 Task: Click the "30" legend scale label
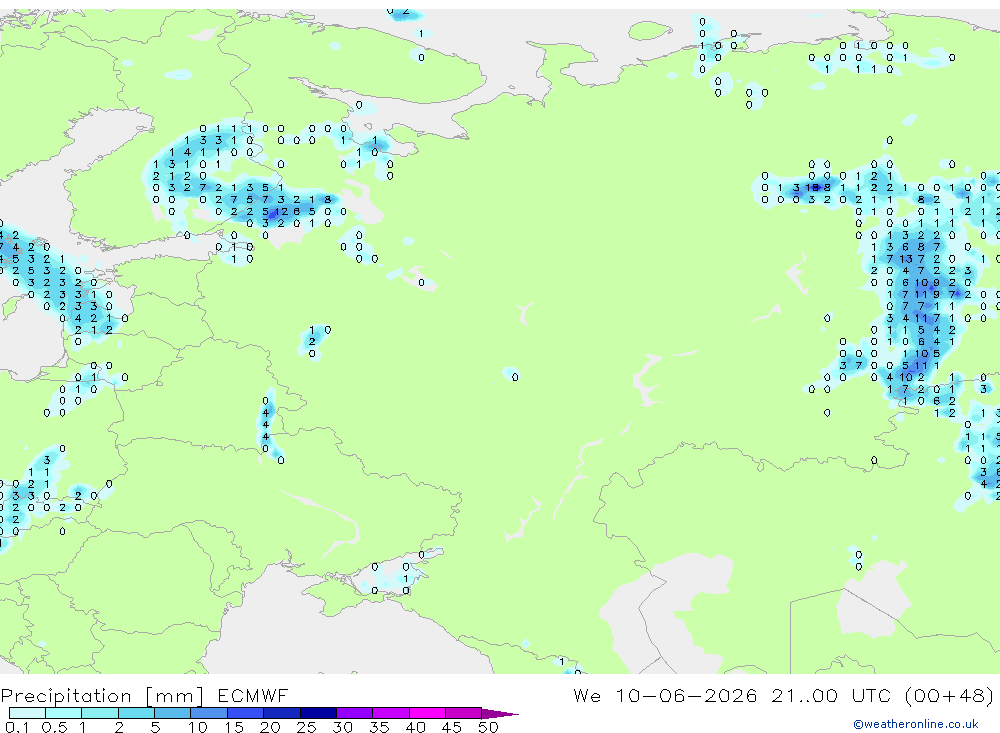[x=342, y=727]
